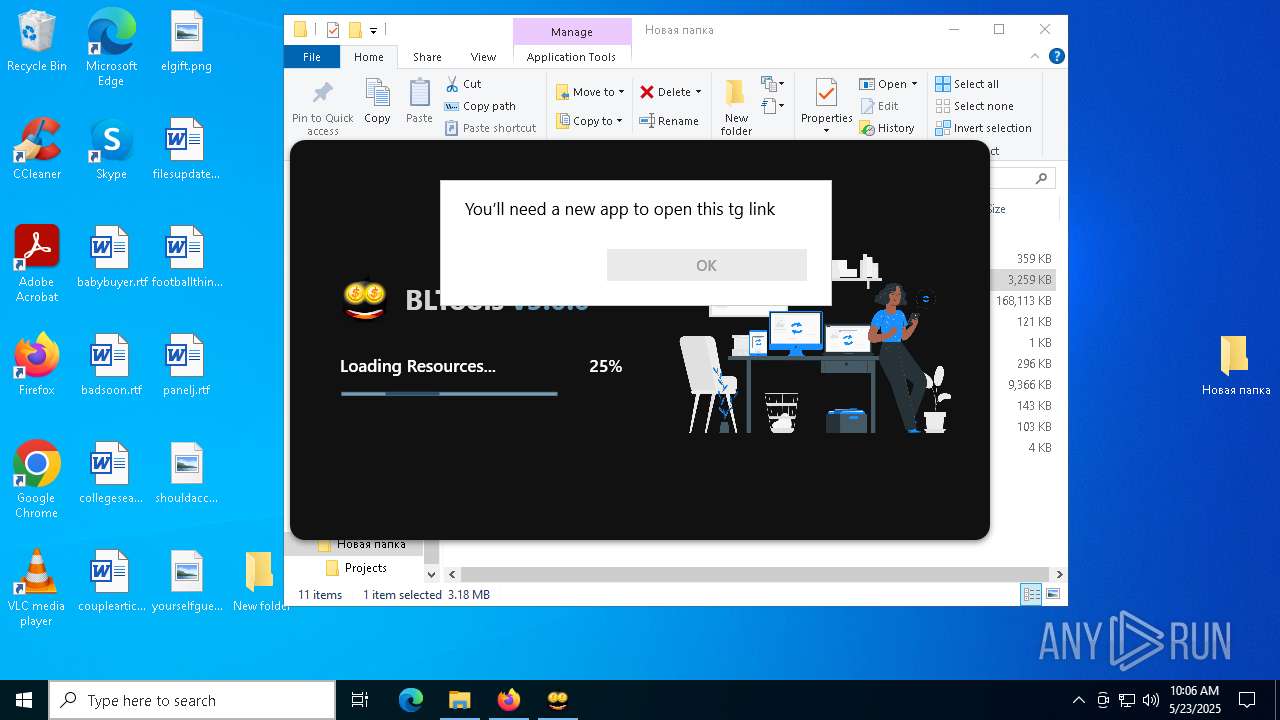The height and width of the screenshot is (720, 1280).
Task: Click Pin to Quick access in ribbon
Action: click(x=322, y=108)
